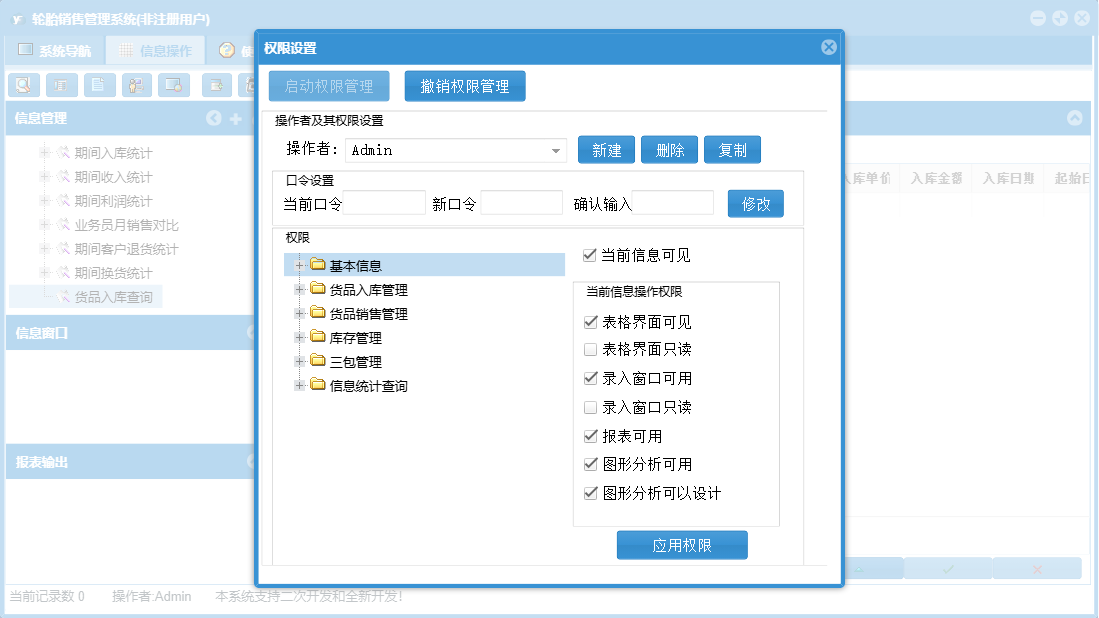
Task: Toggle 图形分析可以设计 checkbox
Action: pos(590,493)
